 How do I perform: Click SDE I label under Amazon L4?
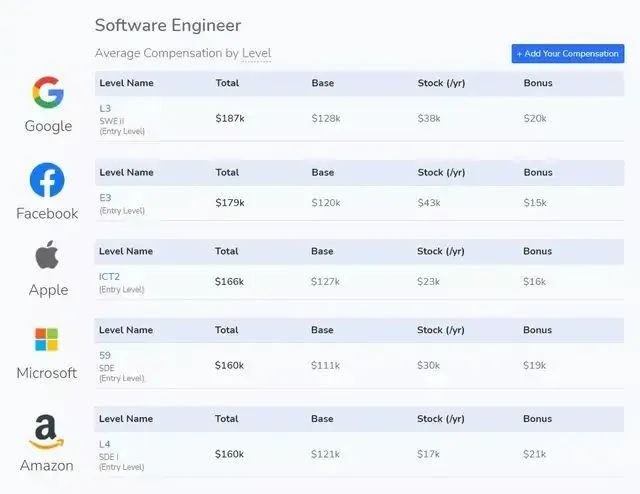click(109, 457)
